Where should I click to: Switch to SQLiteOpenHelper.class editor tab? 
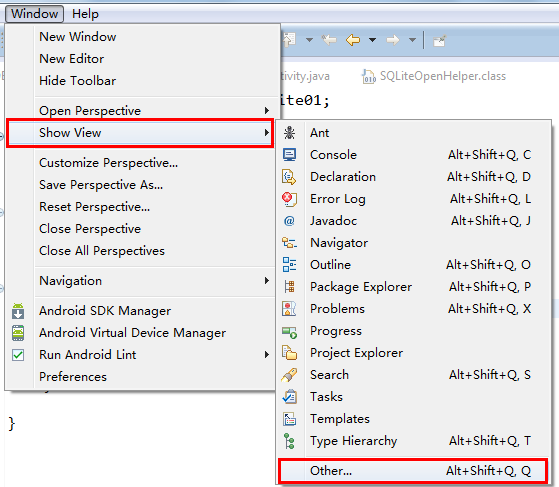click(x=434, y=76)
